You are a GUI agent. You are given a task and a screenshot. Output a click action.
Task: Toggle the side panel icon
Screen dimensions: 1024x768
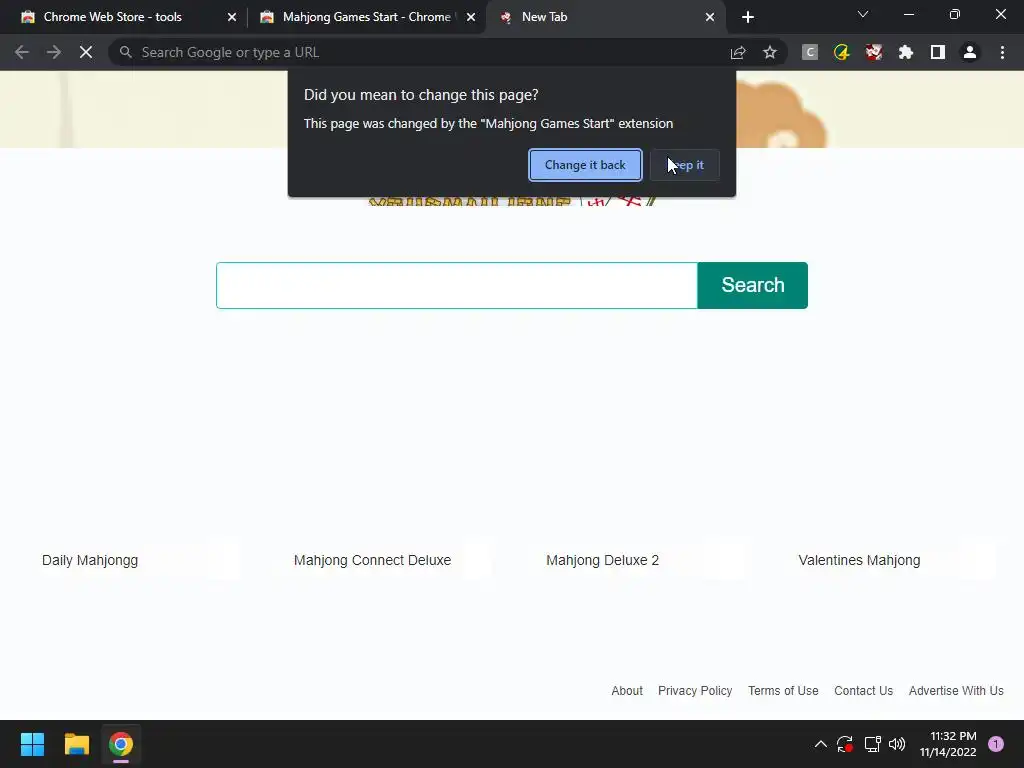point(938,52)
